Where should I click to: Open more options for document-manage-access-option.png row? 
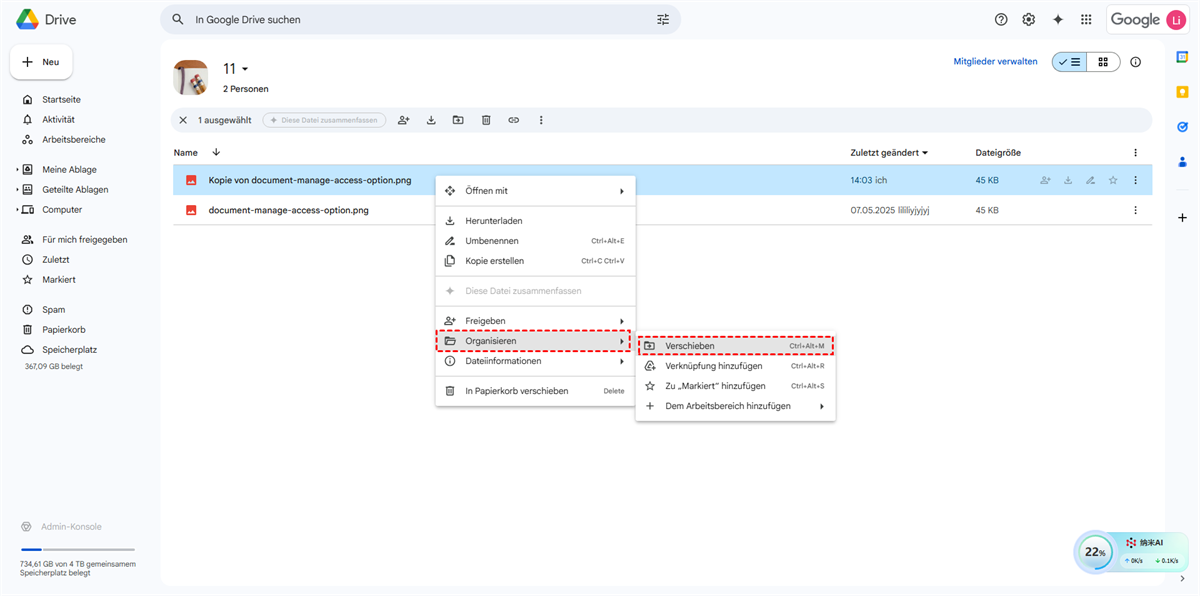click(1135, 210)
